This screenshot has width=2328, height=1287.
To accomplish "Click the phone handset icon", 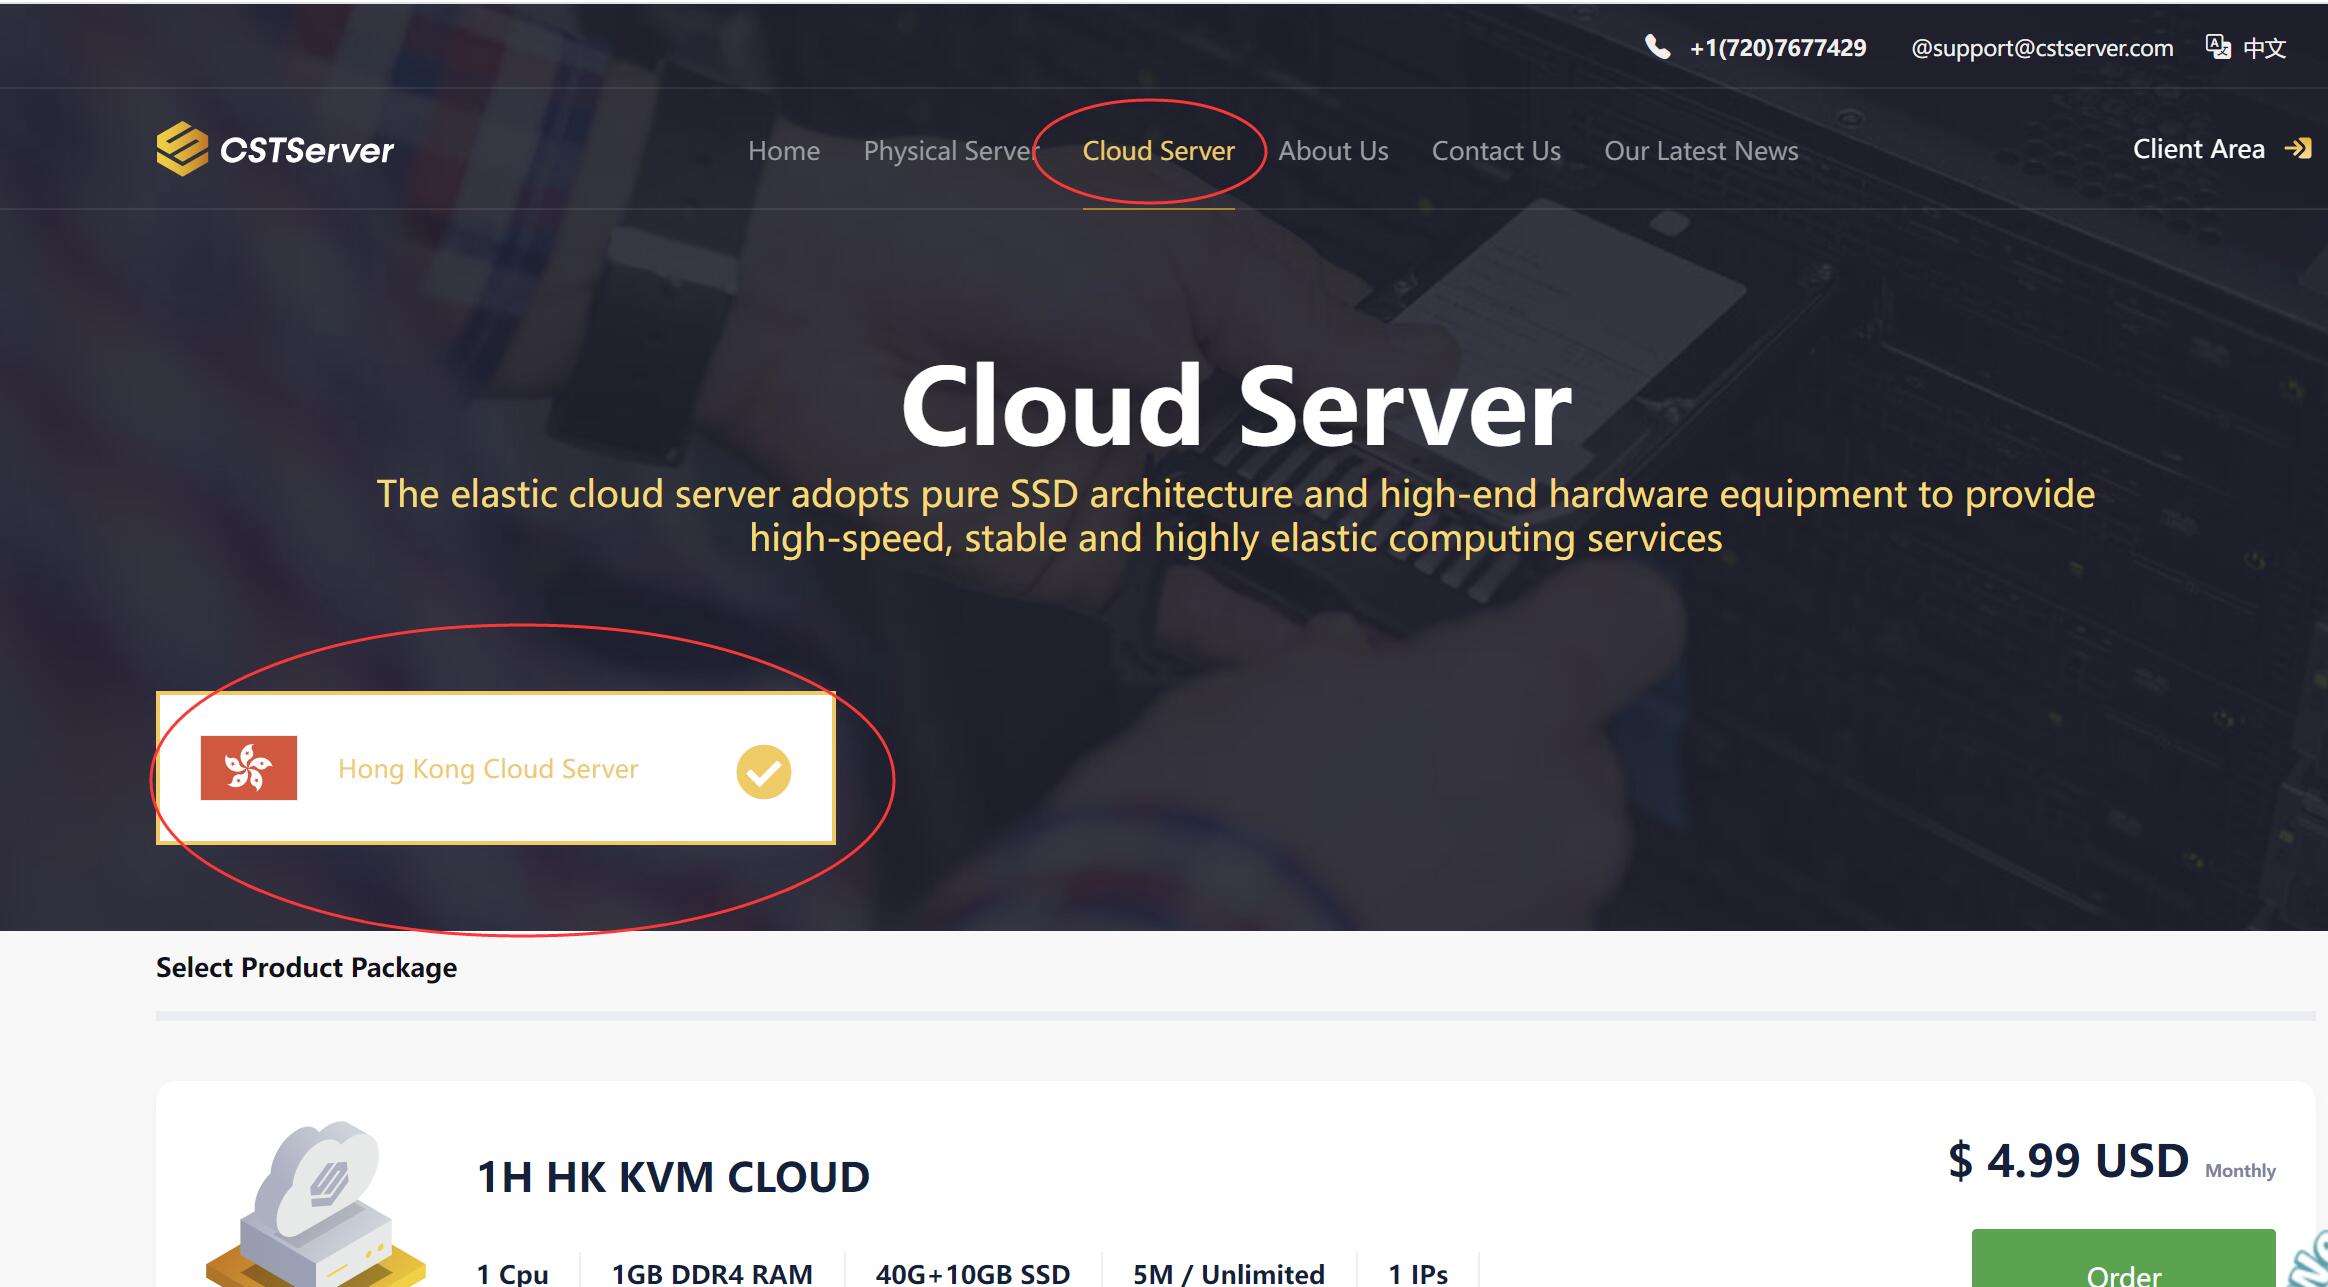I will pyautogui.click(x=1657, y=47).
